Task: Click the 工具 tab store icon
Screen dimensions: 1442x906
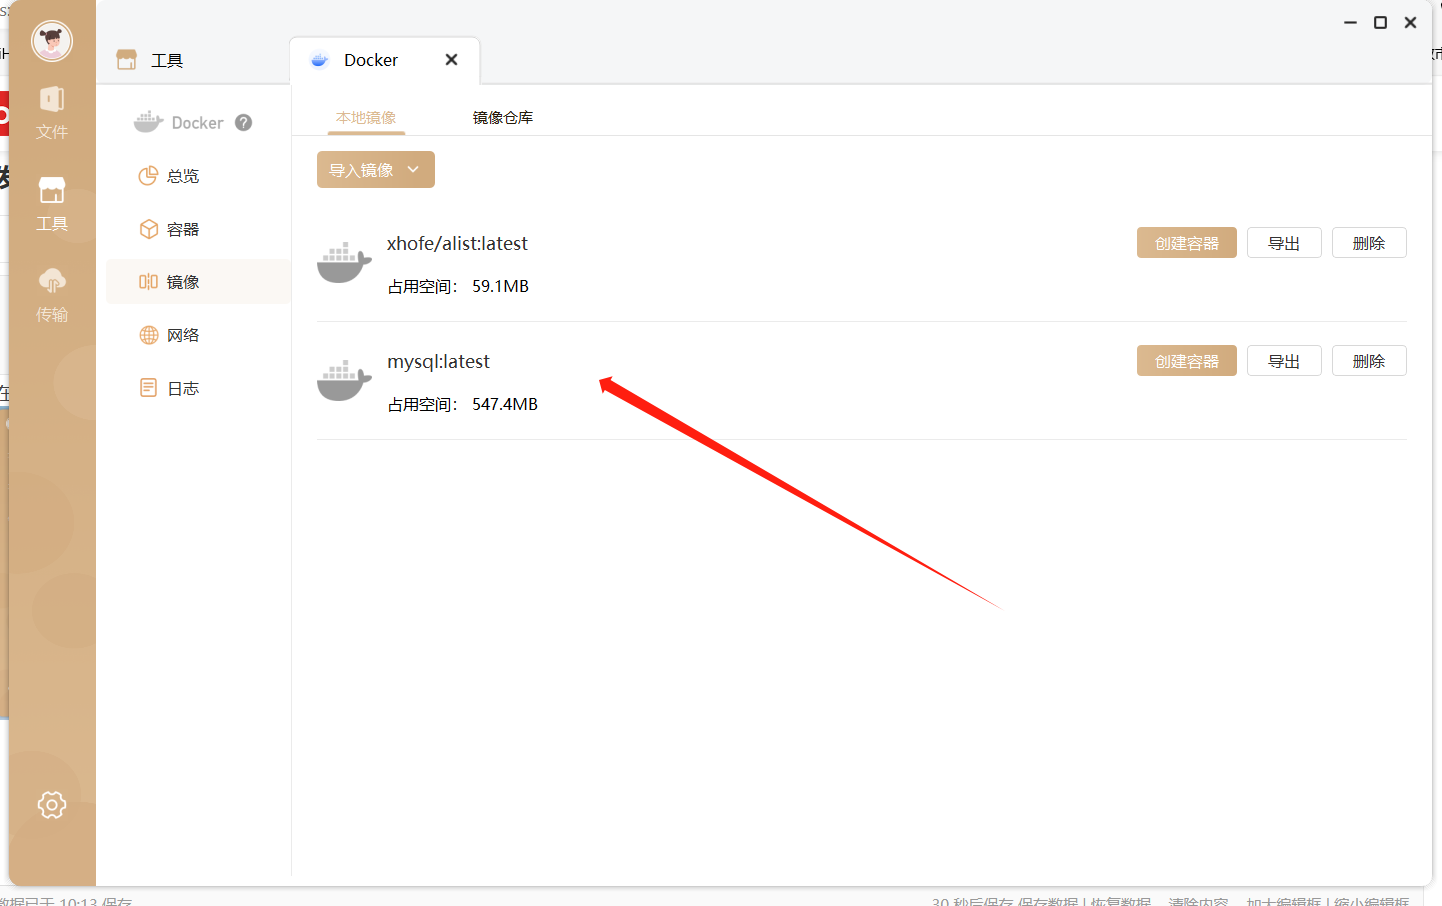Action: click(126, 60)
